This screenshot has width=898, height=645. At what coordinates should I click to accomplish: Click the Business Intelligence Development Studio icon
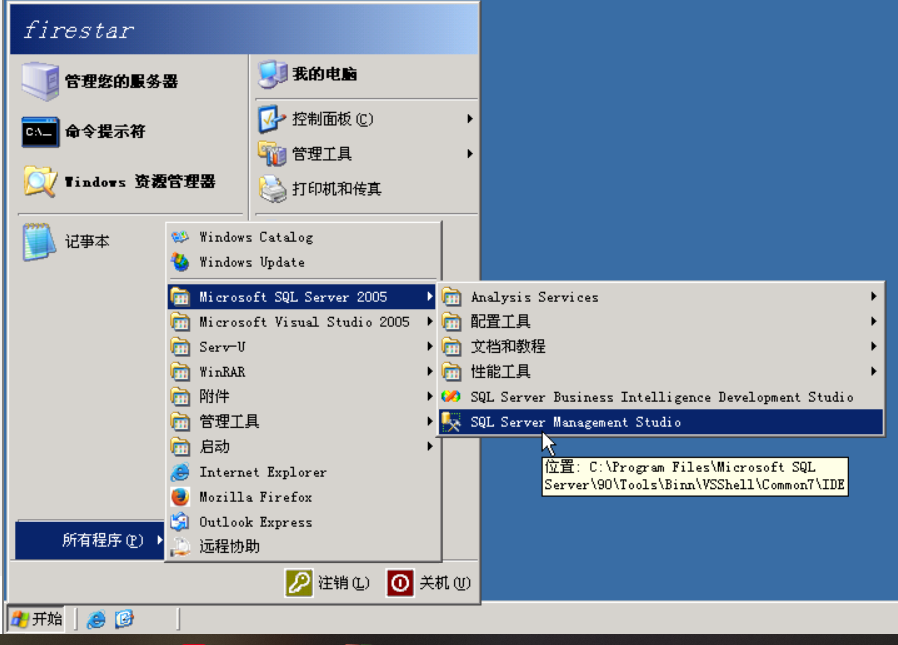click(451, 396)
